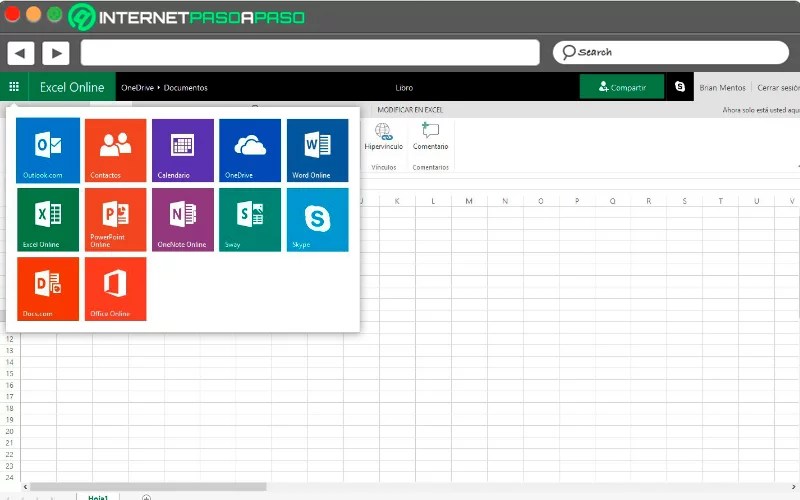Click the Libro workbook title

[x=404, y=87]
